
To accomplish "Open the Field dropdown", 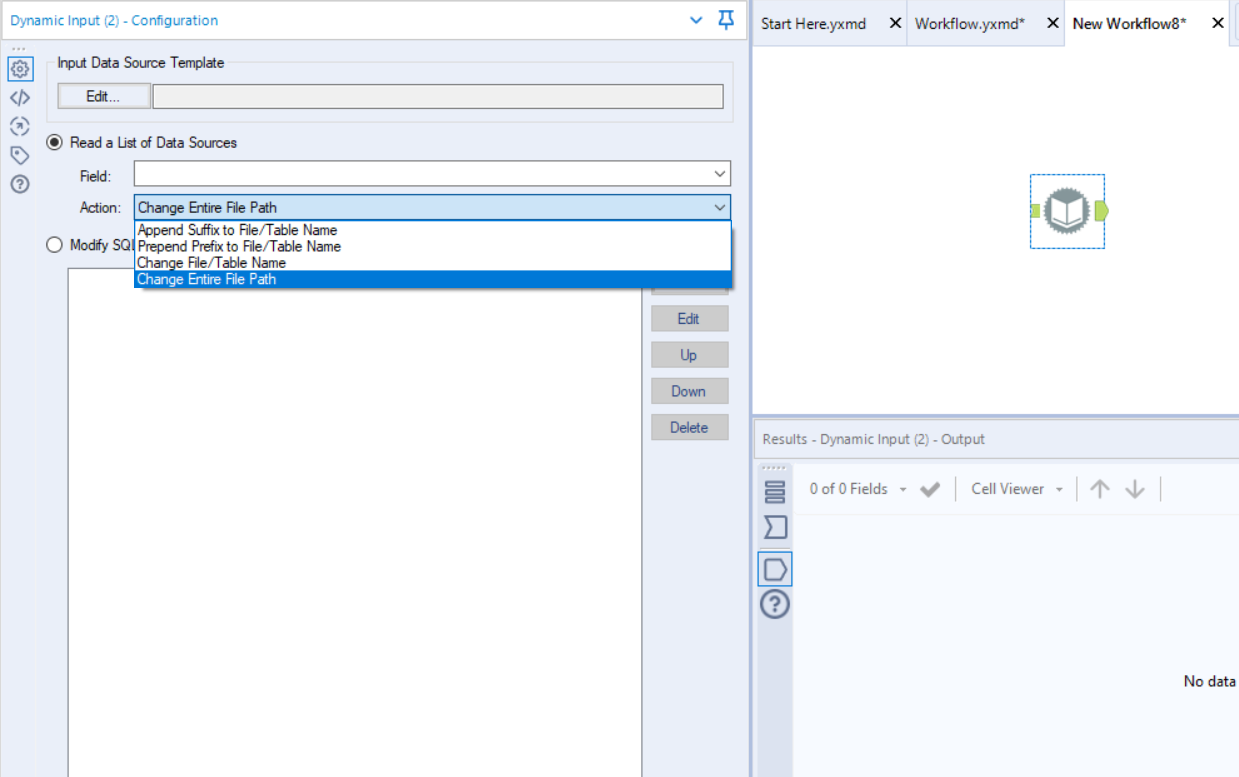I will 720,173.
